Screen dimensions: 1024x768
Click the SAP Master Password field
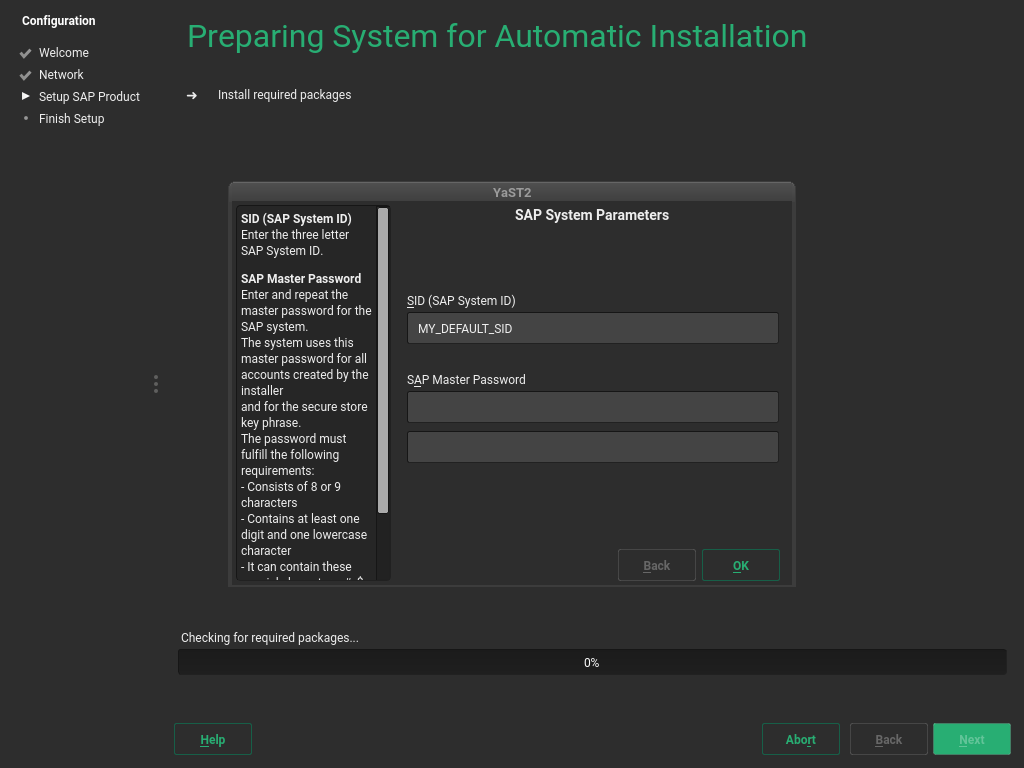(592, 406)
